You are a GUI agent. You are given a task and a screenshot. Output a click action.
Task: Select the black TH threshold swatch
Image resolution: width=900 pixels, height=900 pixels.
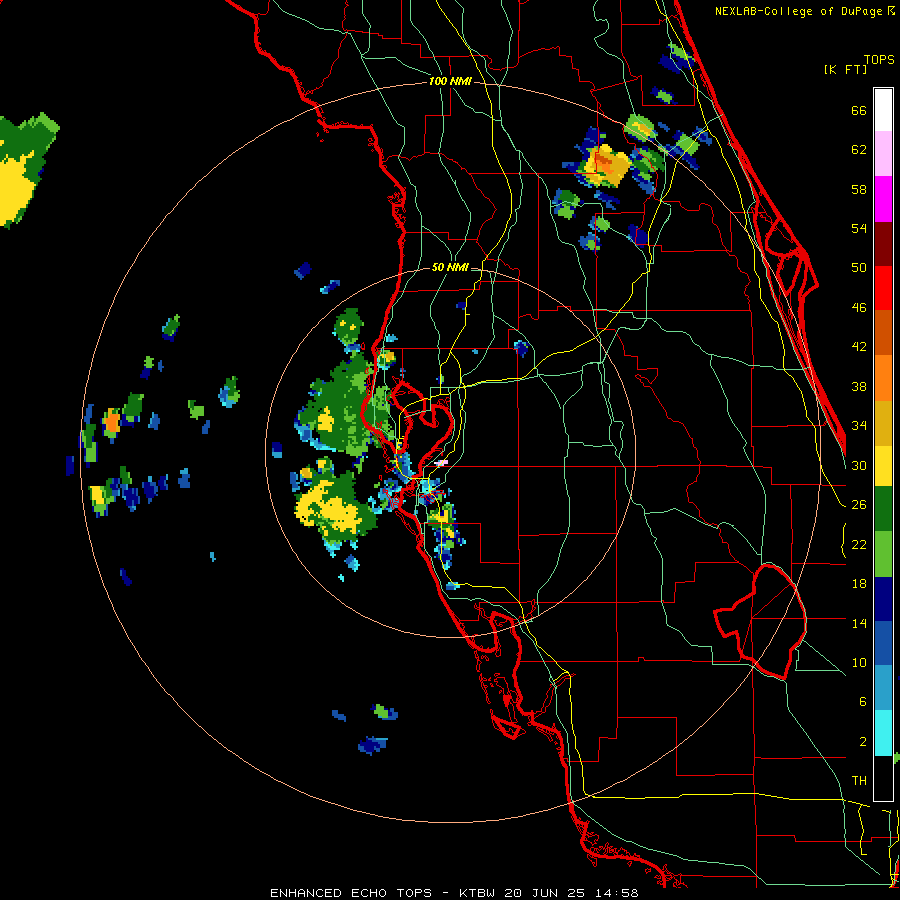(883, 778)
